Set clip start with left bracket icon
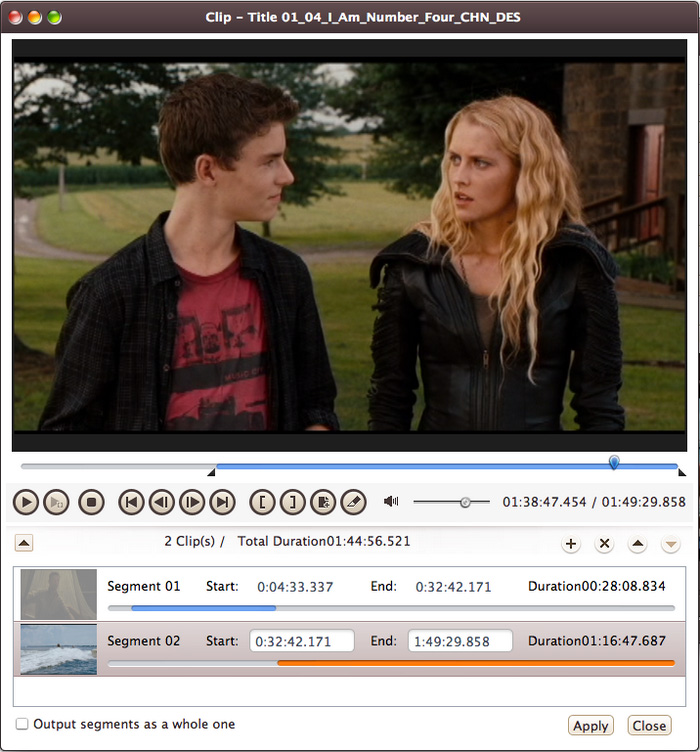Screen dimensions: 700x752 pyautogui.click(x=261, y=502)
